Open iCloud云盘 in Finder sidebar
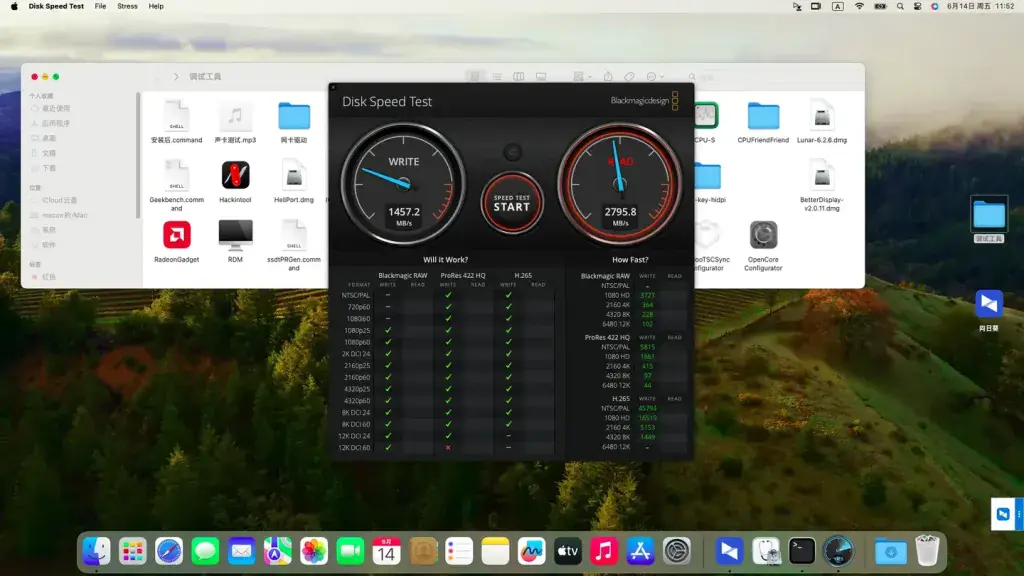 59,200
